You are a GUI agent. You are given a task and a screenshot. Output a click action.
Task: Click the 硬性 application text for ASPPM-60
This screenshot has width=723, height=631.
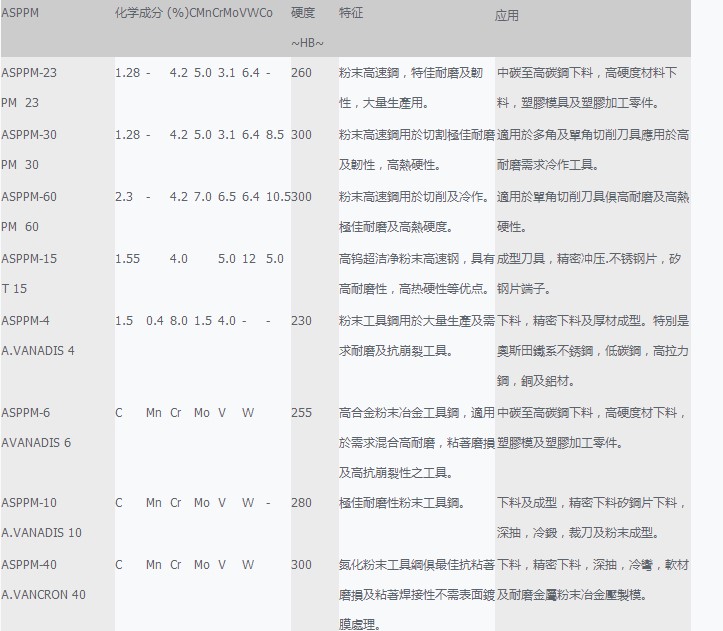tap(512, 227)
